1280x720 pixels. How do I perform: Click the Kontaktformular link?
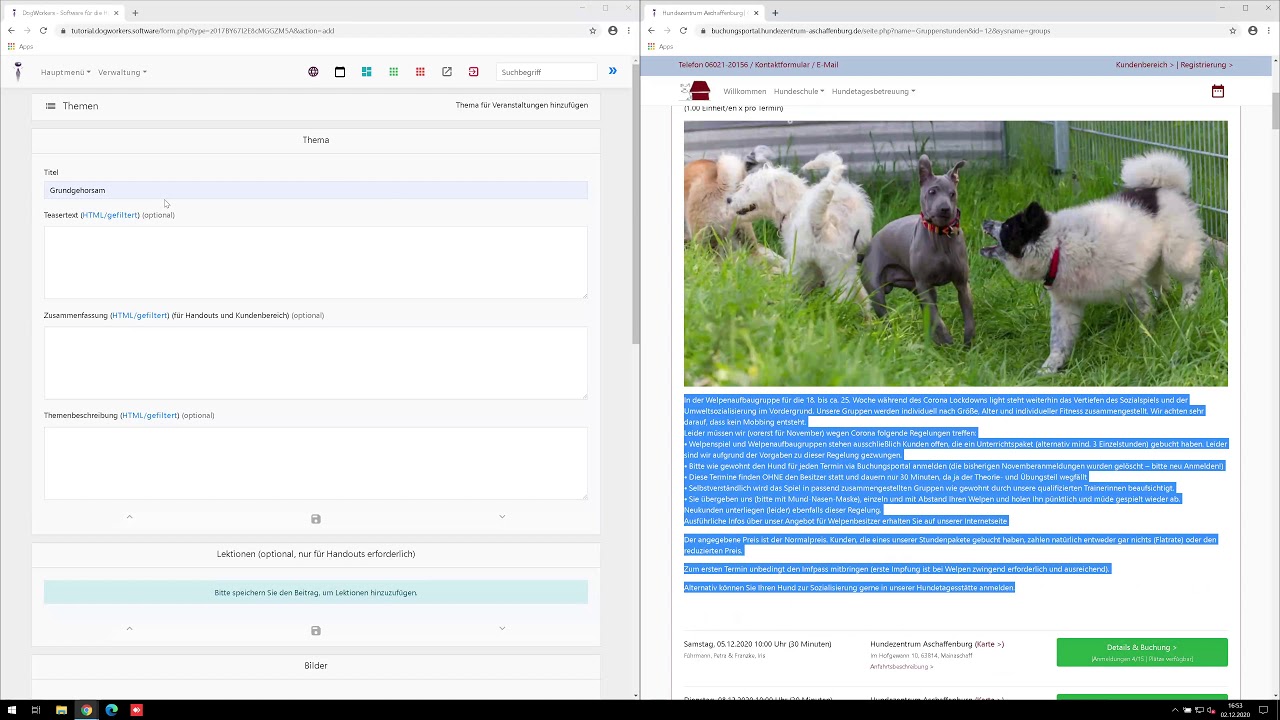(783, 65)
